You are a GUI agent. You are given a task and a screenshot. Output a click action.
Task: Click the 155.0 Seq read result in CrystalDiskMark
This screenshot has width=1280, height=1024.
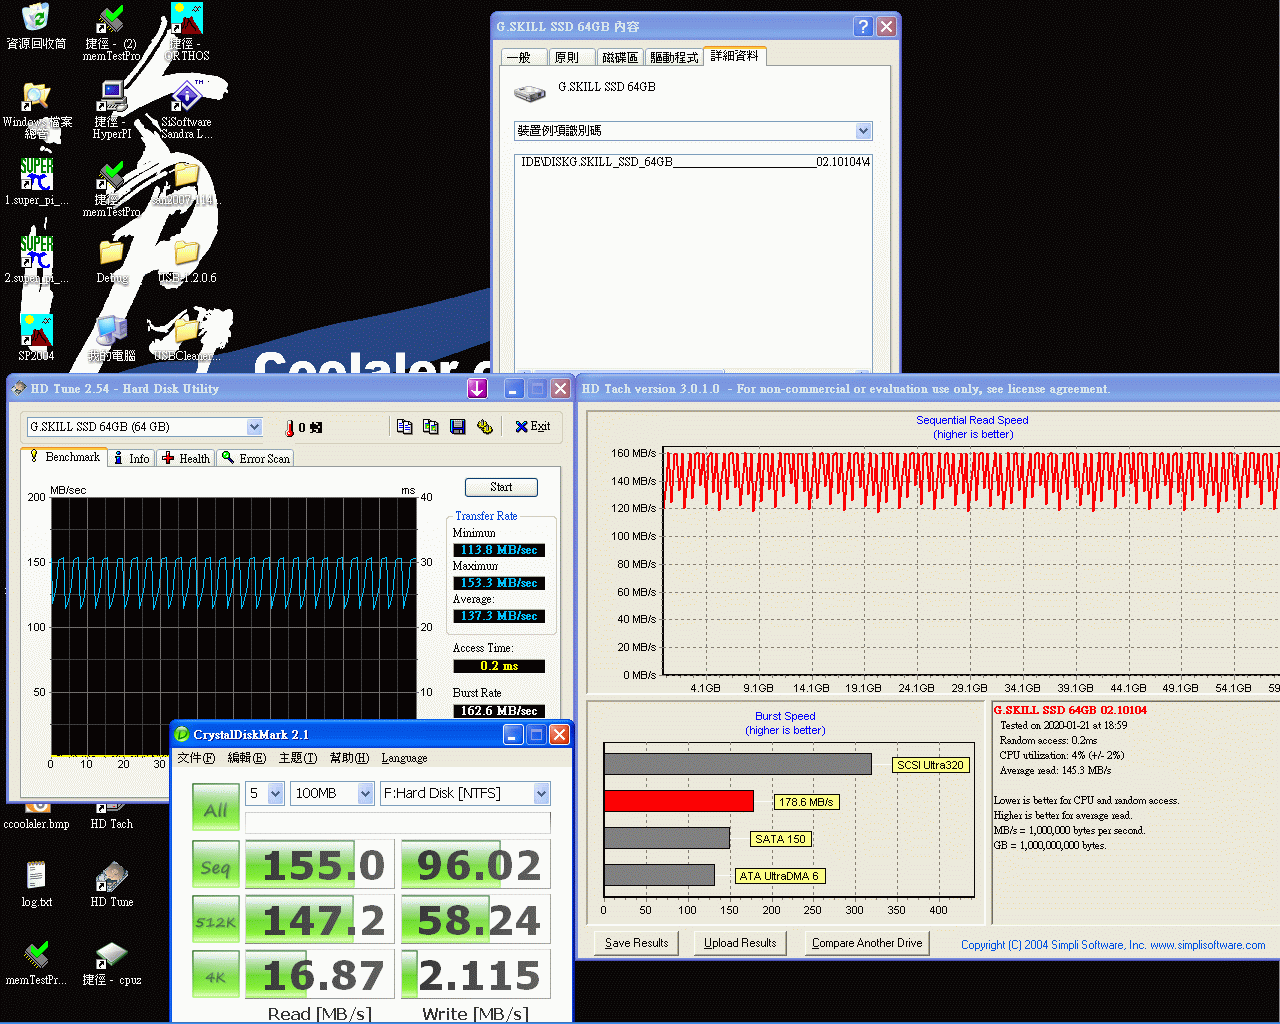(318, 865)
